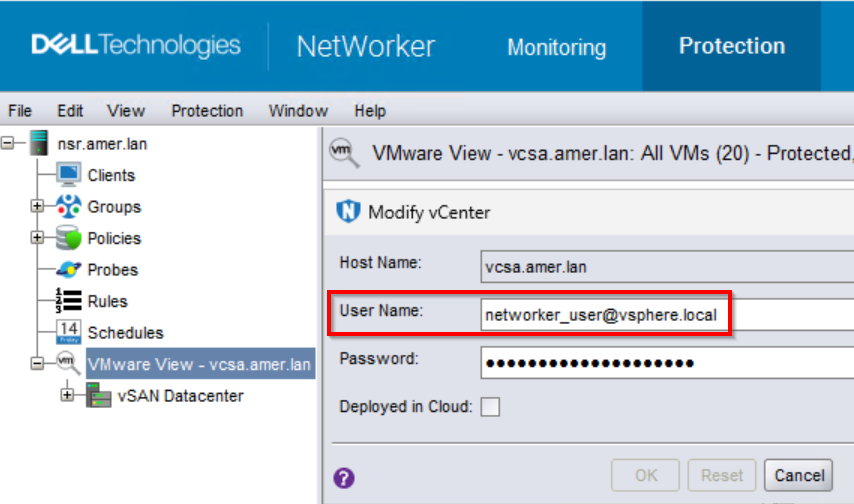The height and width of the screenshot is (504, 854).
Task: Open the Window menu
Action: (x=298, y=111)
